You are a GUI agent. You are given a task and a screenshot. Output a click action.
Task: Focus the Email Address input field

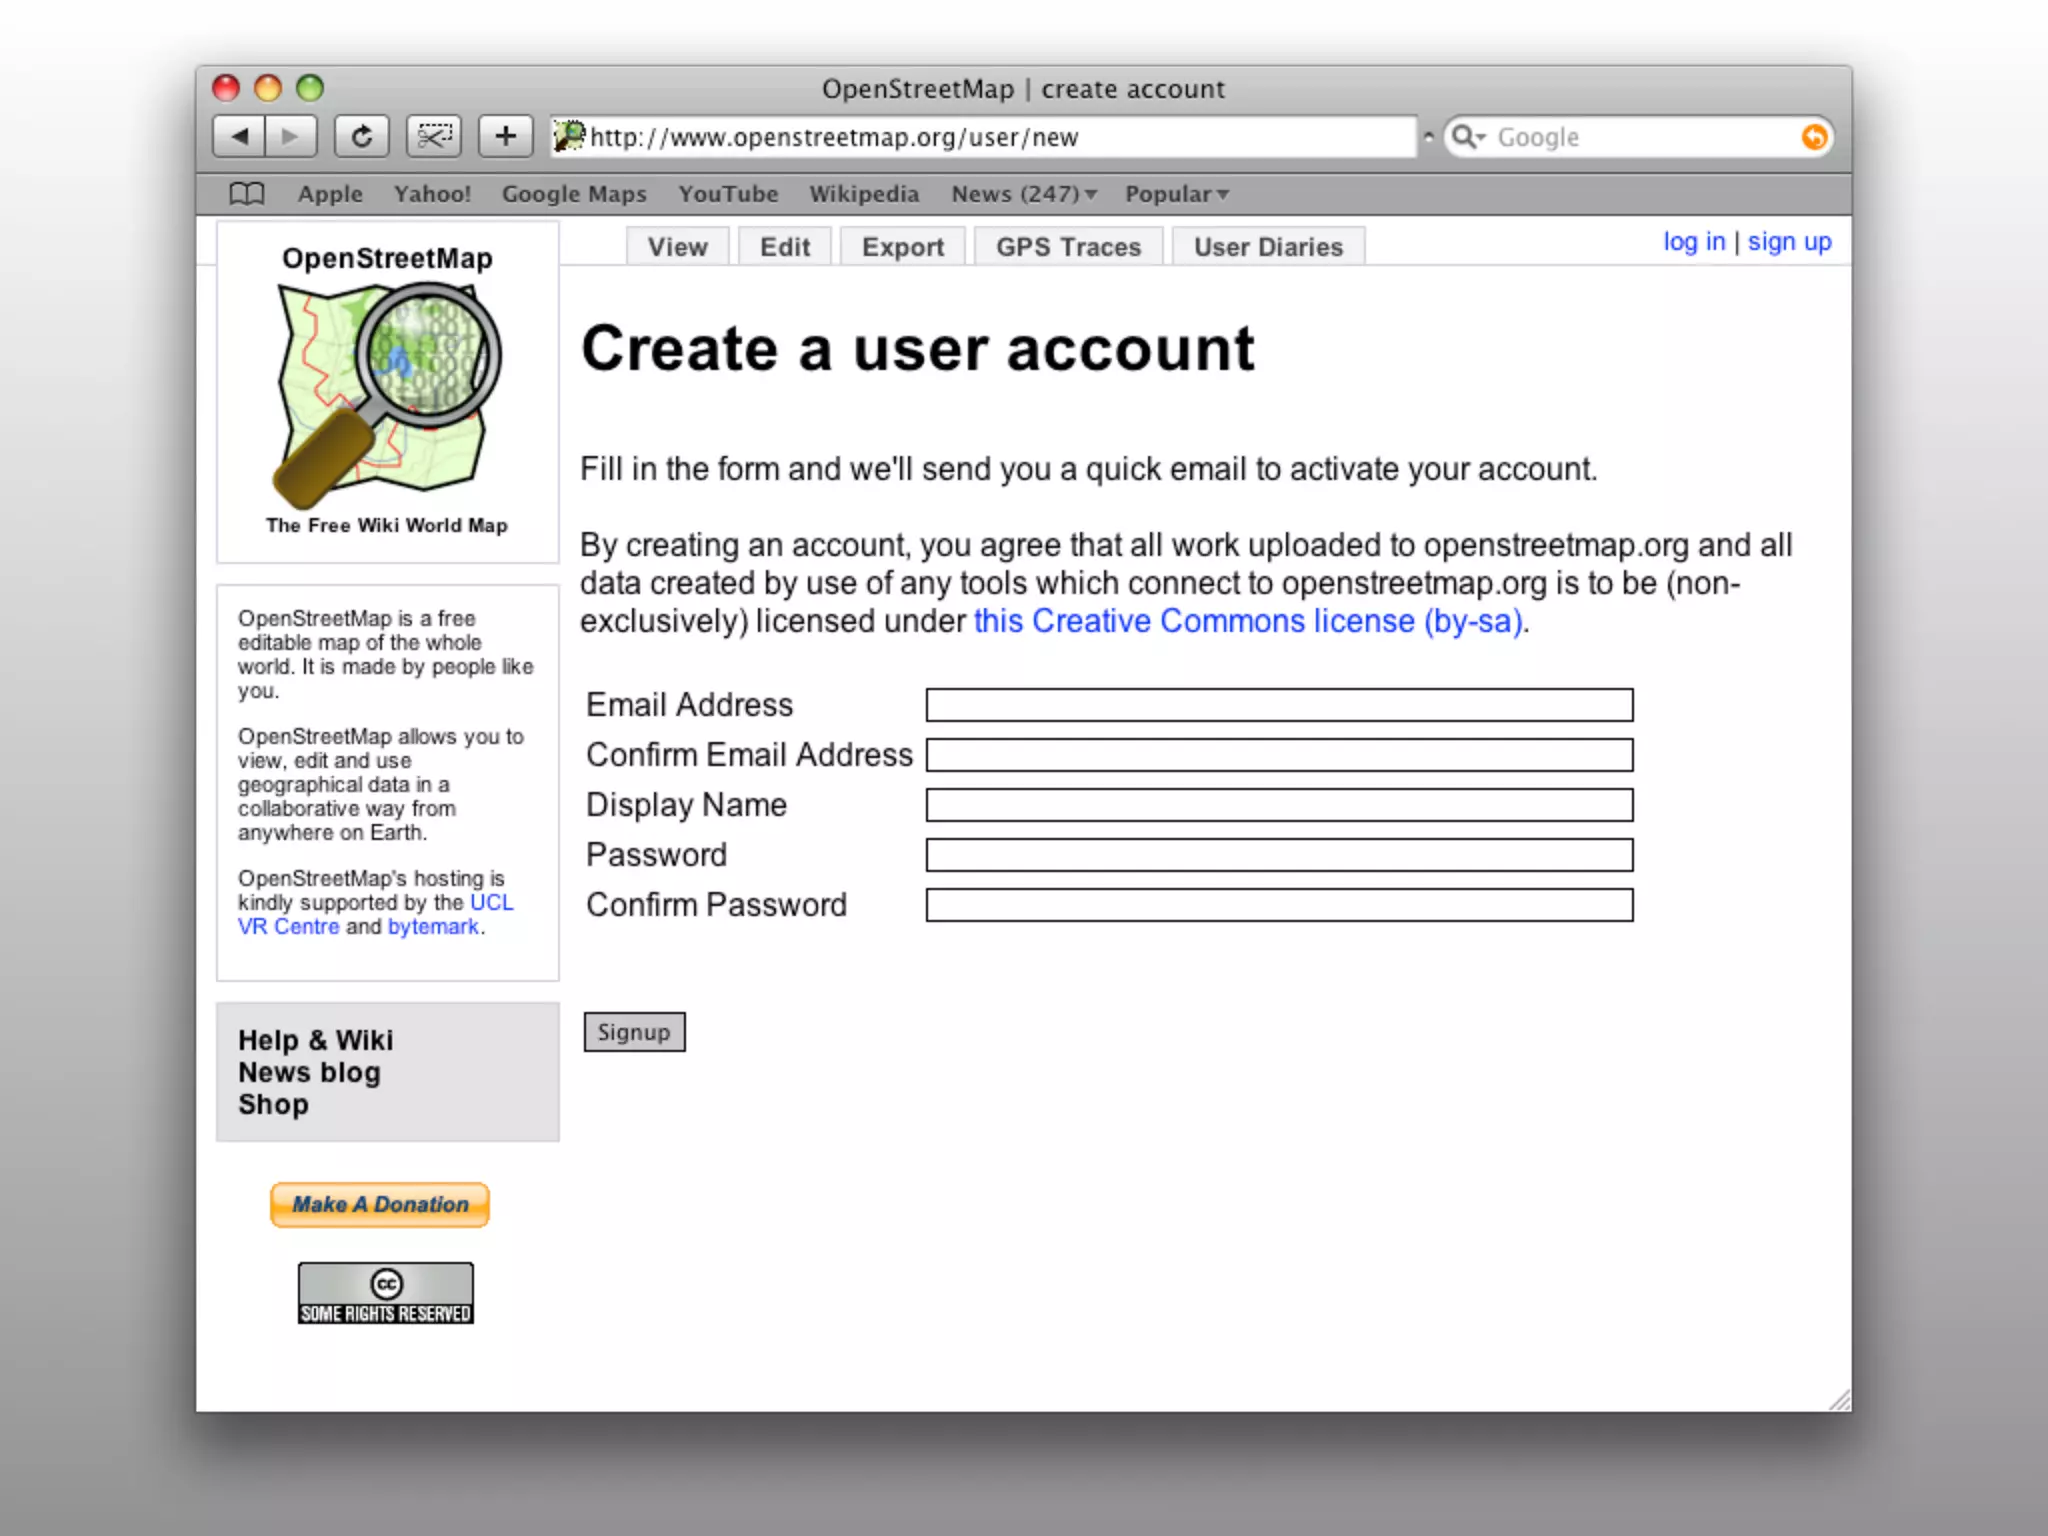pos(1279,705)
